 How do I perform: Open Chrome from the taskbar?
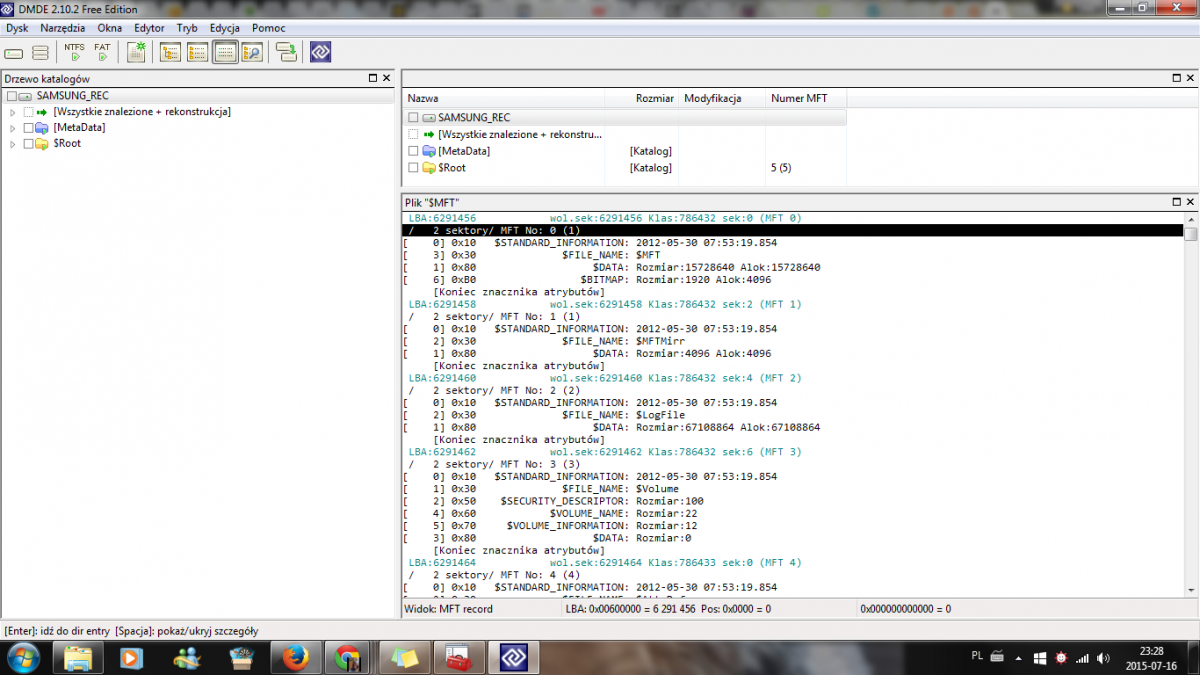(x=348, y=658)
